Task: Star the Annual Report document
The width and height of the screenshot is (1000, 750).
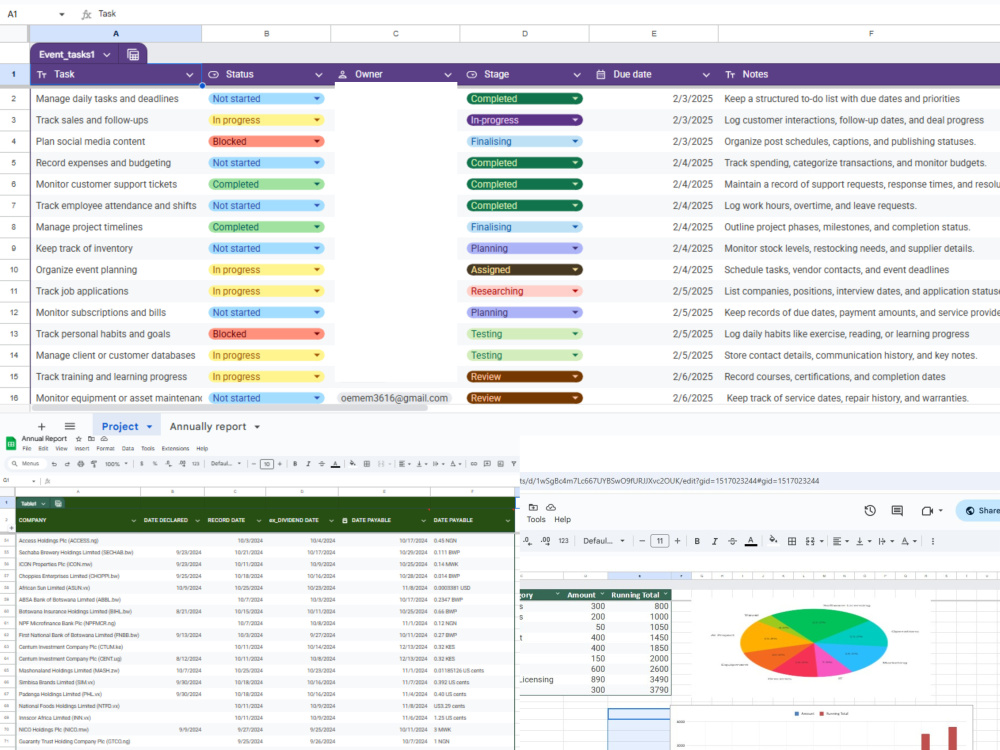Action: [x=78, y=439]
